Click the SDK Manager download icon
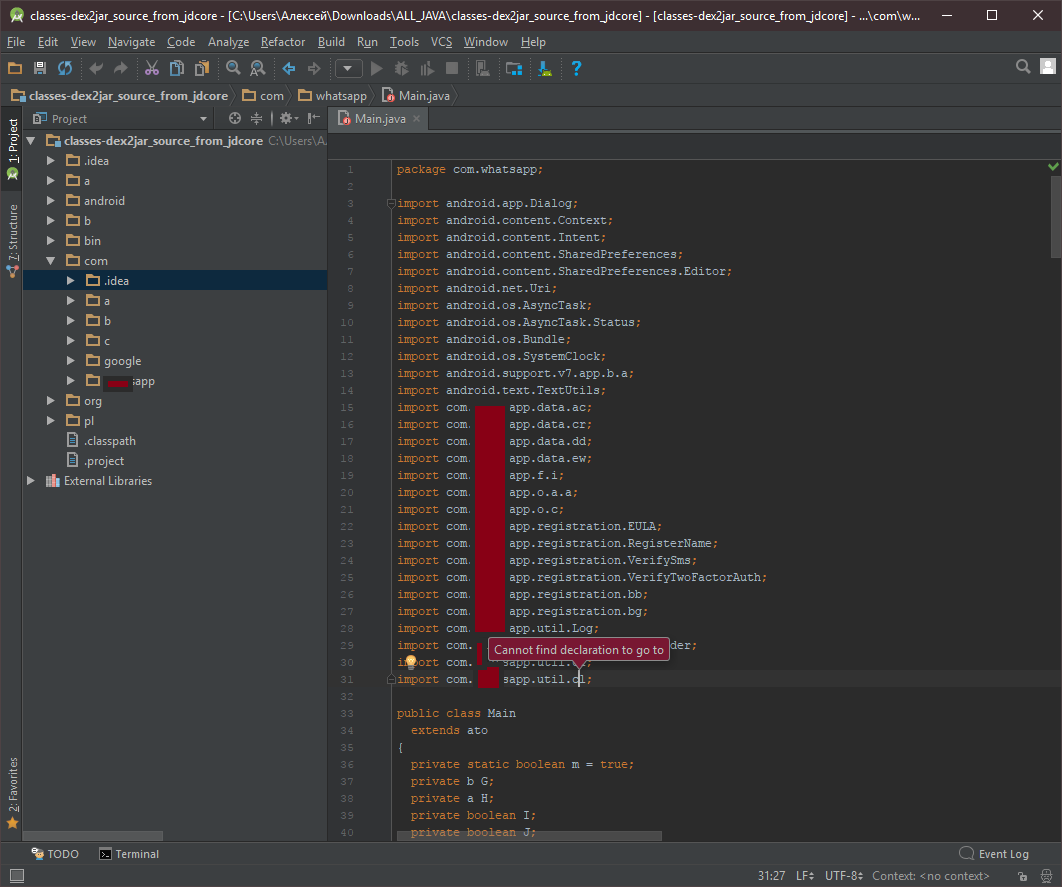1062x887 pixels. (545, 68)
